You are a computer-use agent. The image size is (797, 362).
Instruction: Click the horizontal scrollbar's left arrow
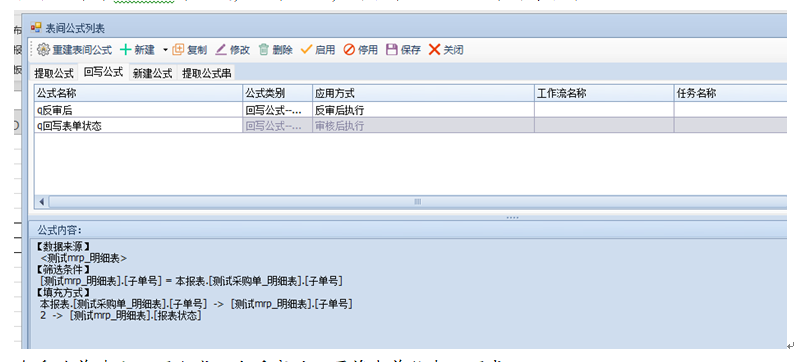pyautogui.click(x=41, y=202)
